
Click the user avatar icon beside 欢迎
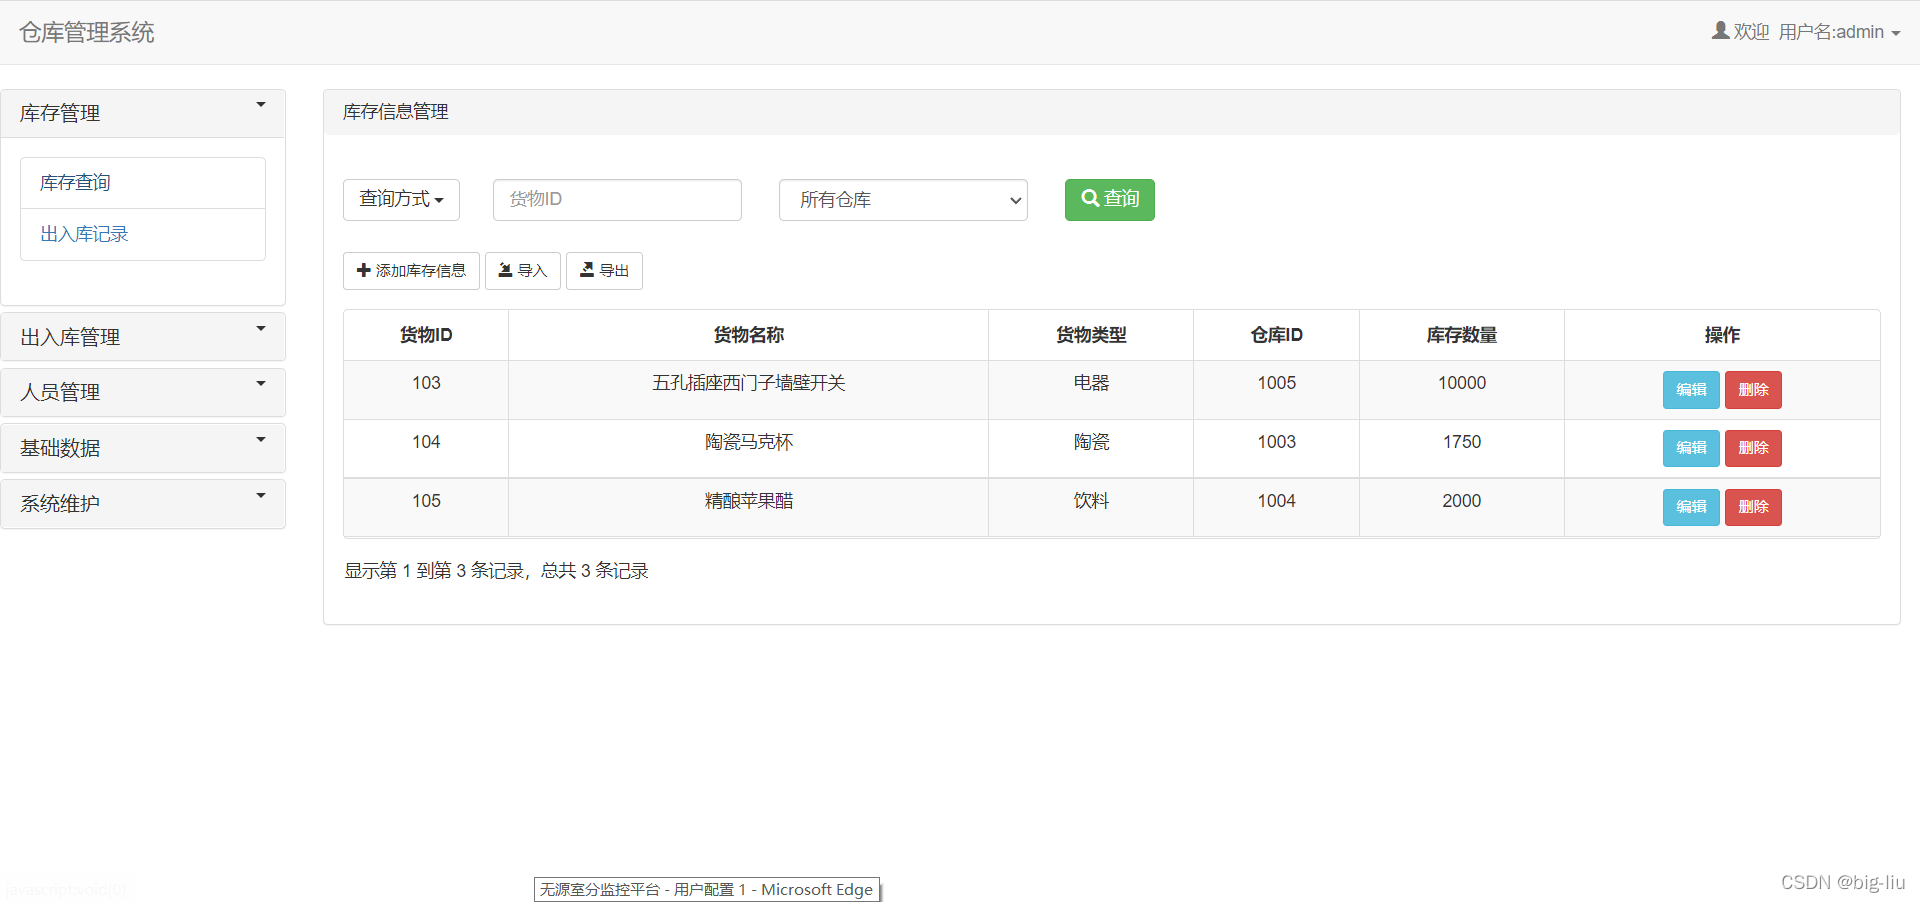[1720, 31]
